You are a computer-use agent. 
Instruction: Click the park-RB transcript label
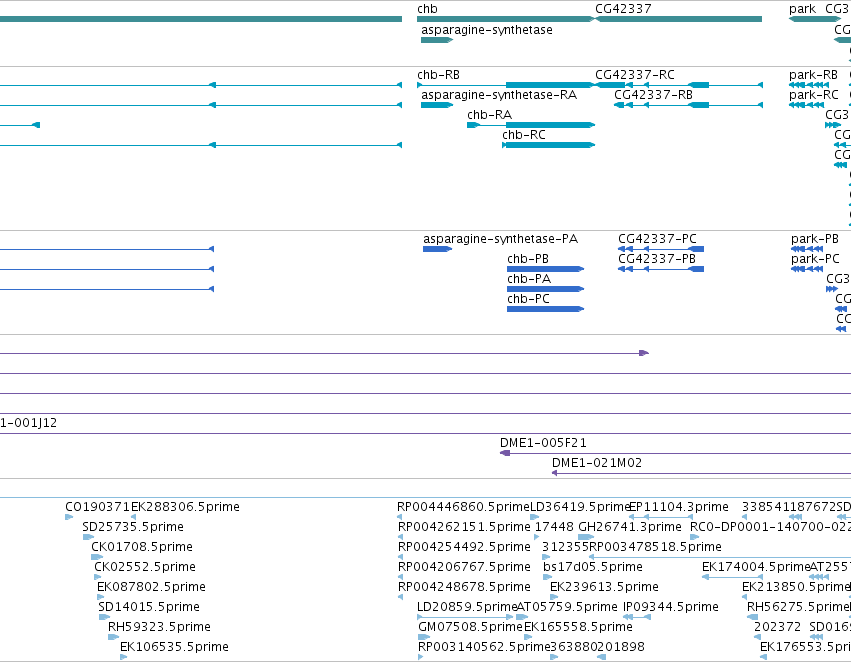coord(813,75)
